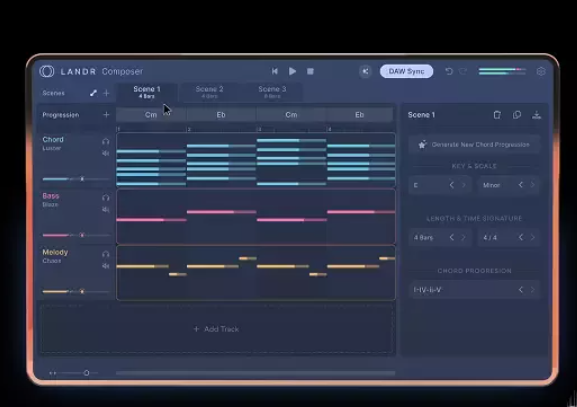Select the Bass track name
The image size is (577, 407).
click(x=51, y=196)
